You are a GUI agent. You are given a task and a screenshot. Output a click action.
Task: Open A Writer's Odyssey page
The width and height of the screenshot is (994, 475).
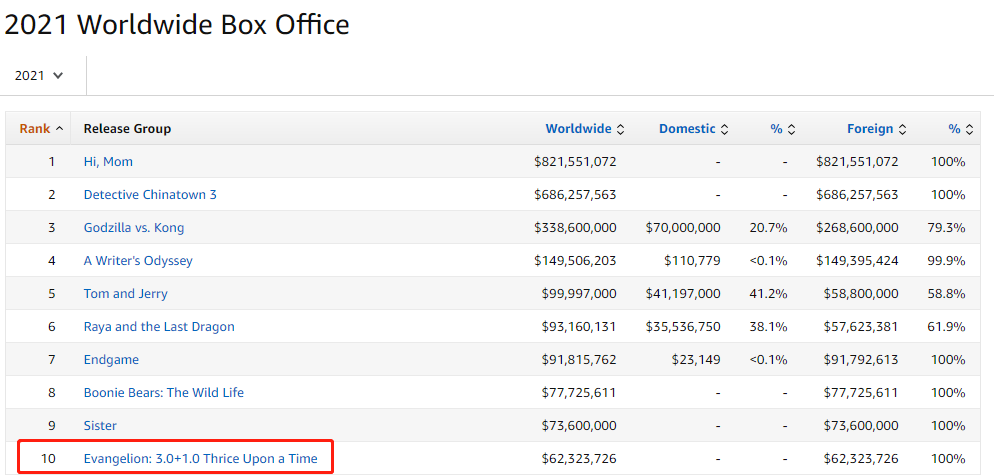tap(138, 261)
